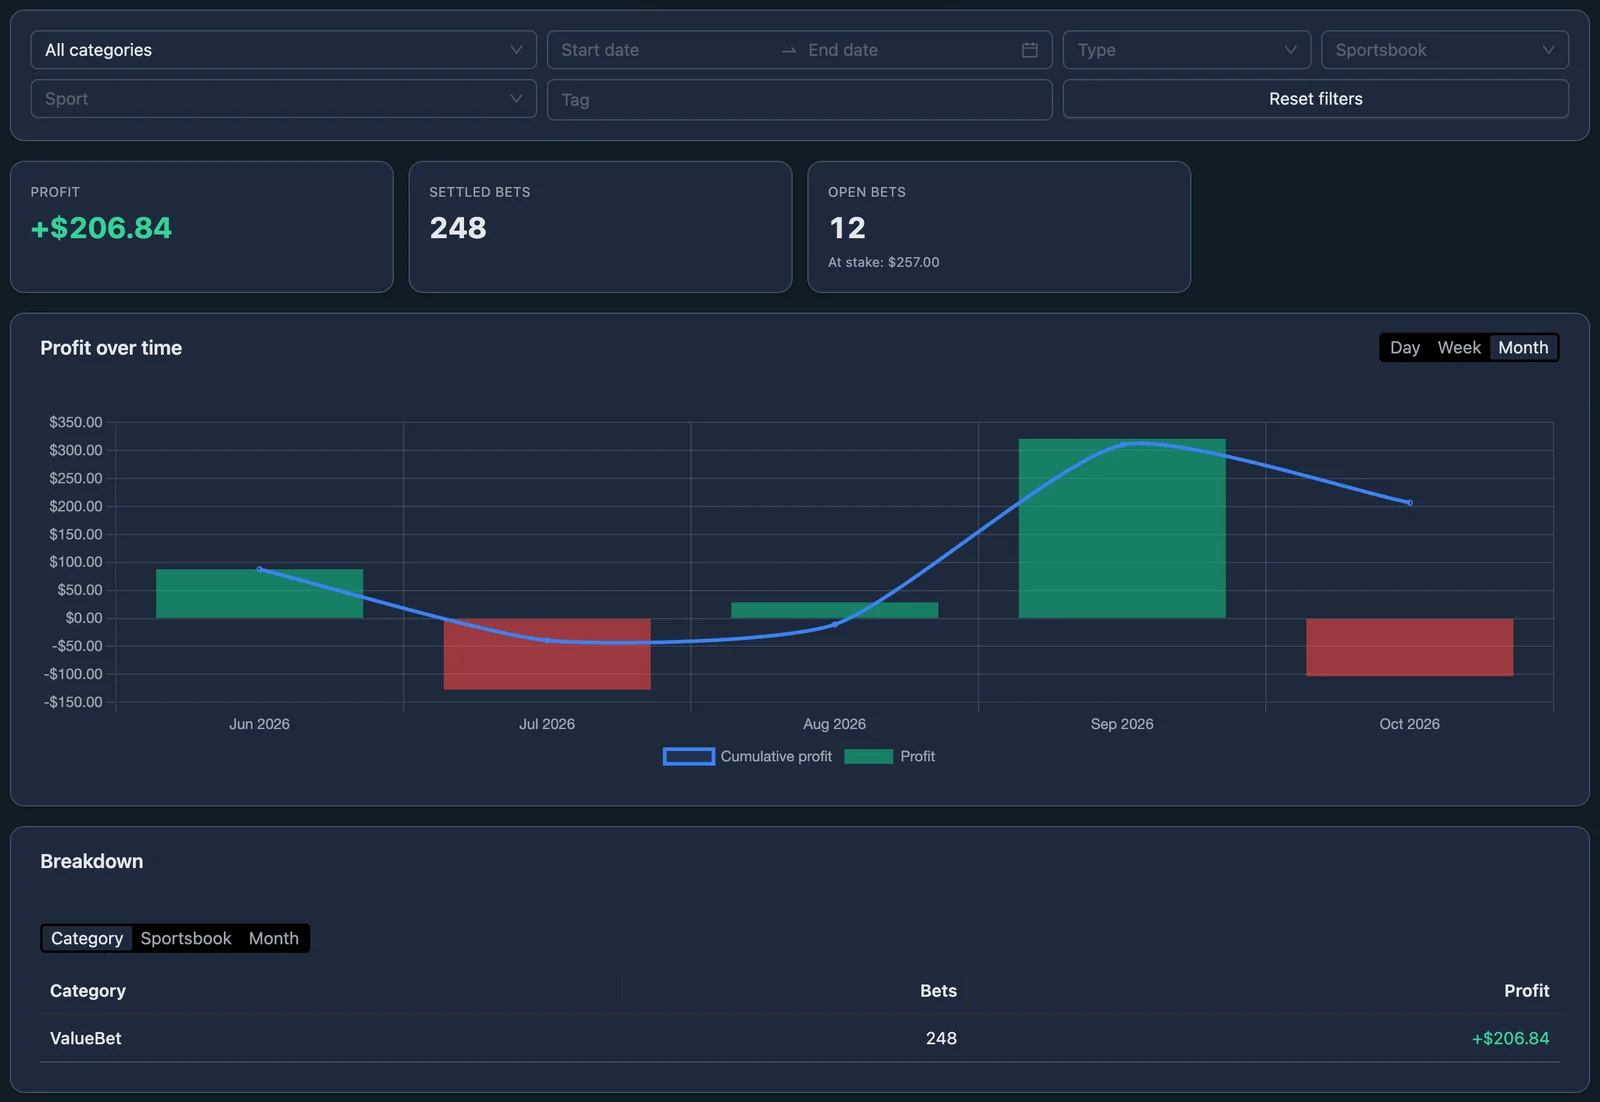
Task: Click the +$206.84 value in ValueBet row
Action: [x=1510, y=1039]
